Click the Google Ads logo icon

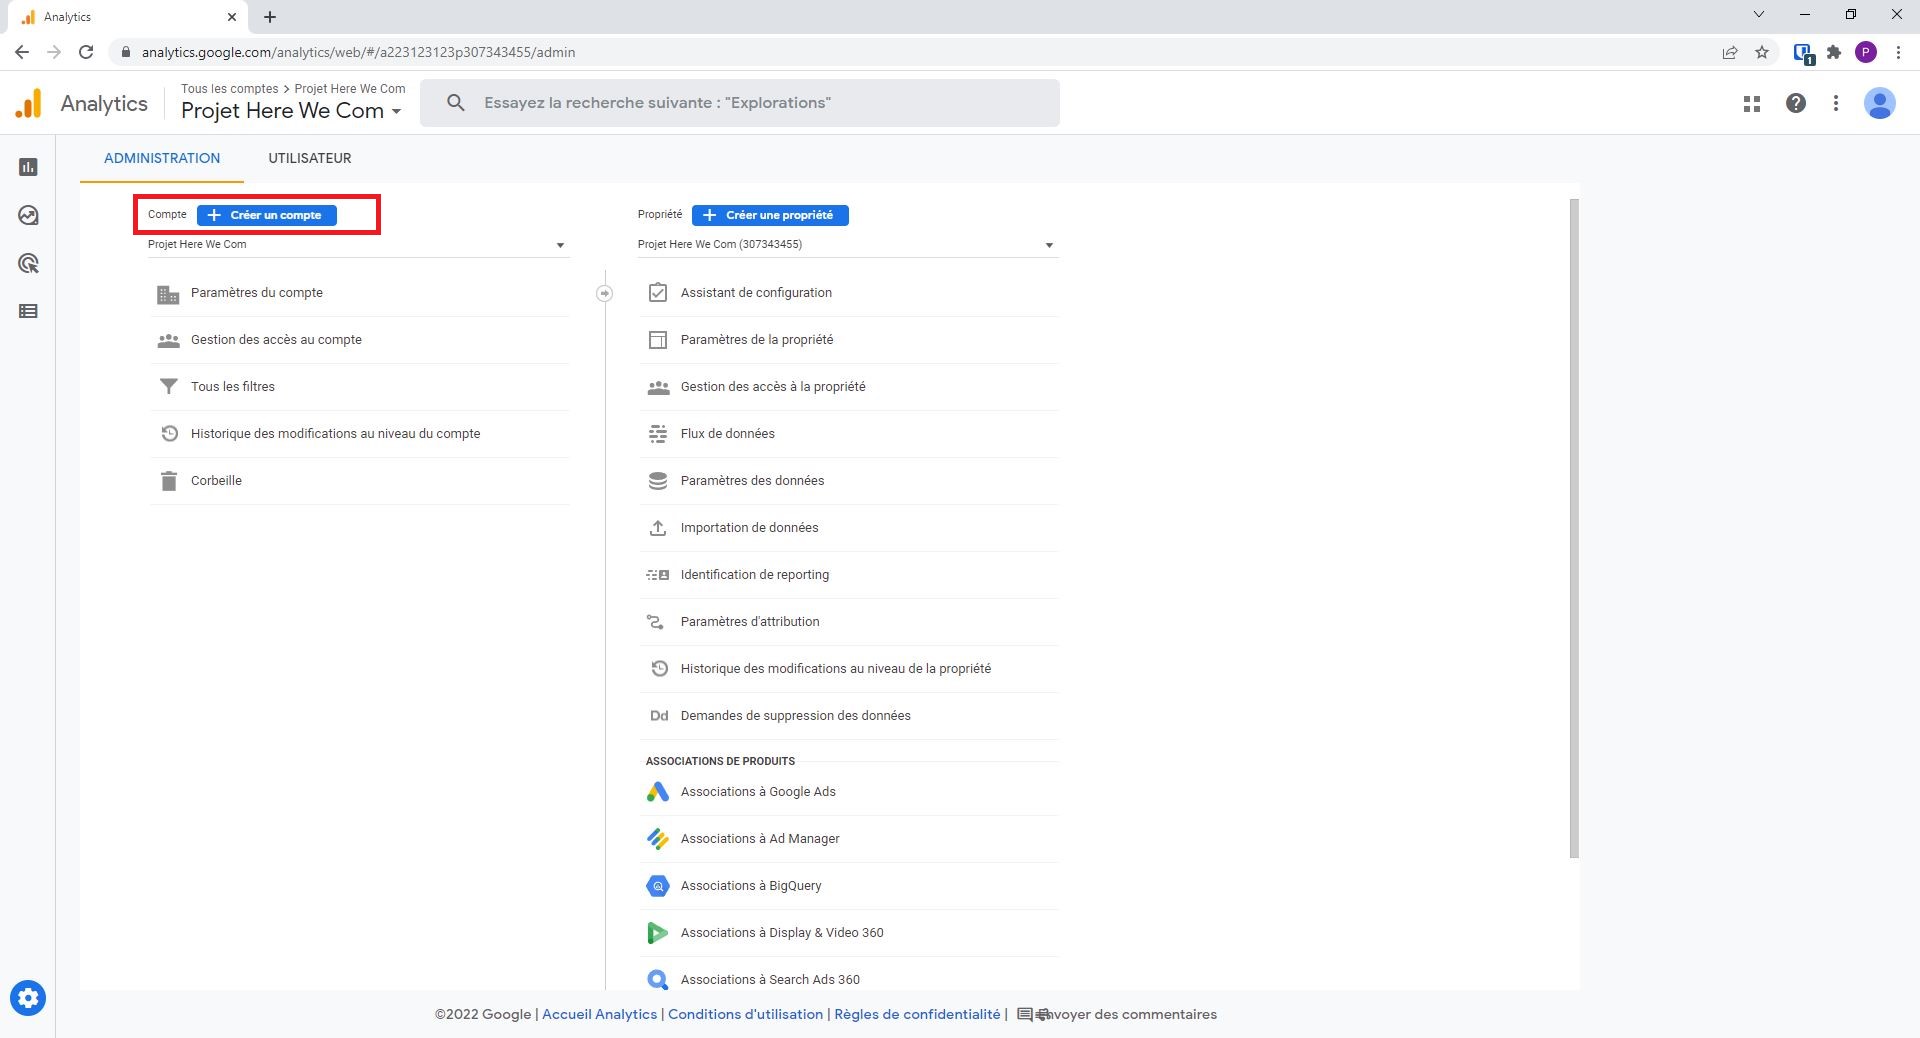point(657,792)
